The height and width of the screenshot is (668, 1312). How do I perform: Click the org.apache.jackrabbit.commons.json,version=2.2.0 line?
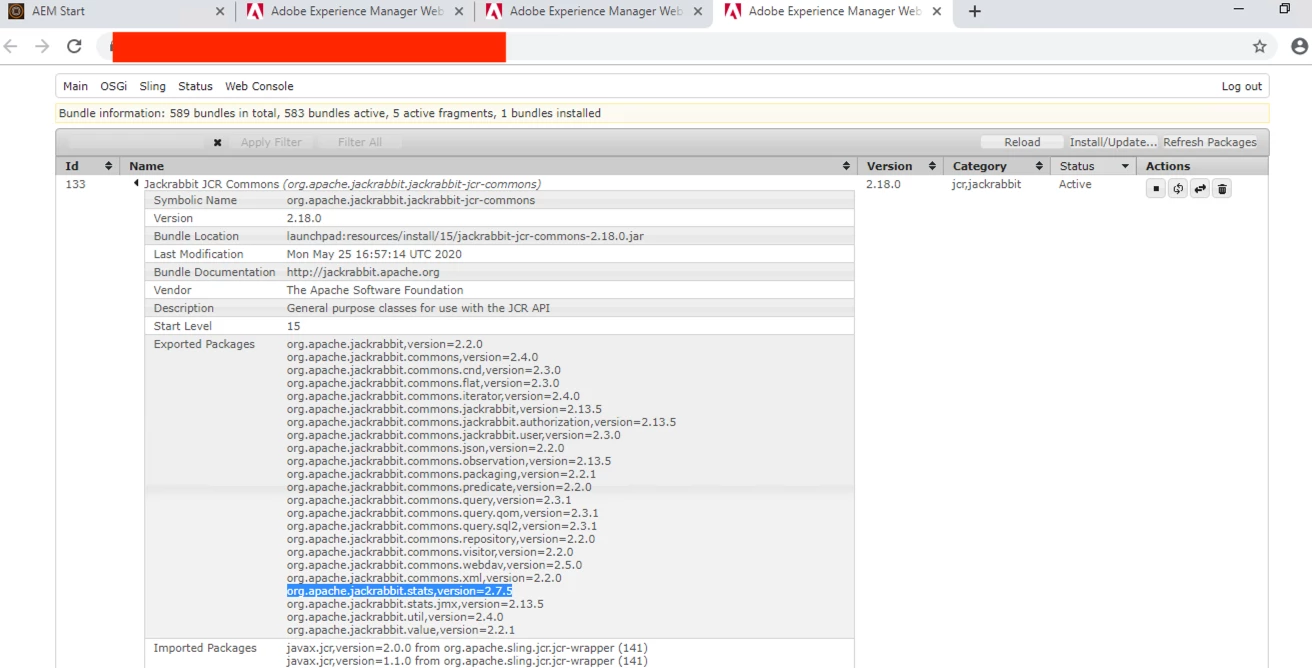(425, 448)
